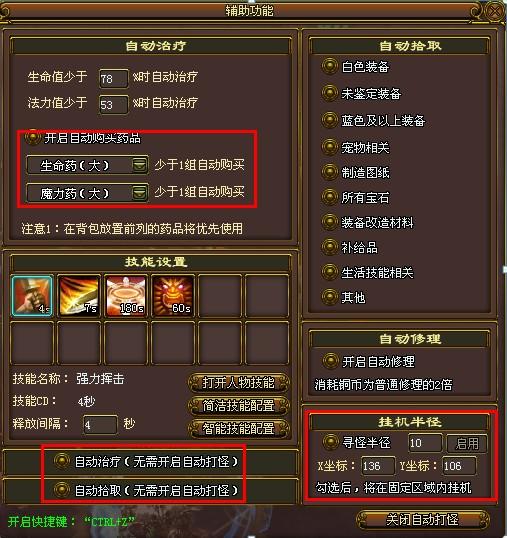Select the 180s cooldown skill icon
The width and height of the screenshot is (507, 538).
126,295
